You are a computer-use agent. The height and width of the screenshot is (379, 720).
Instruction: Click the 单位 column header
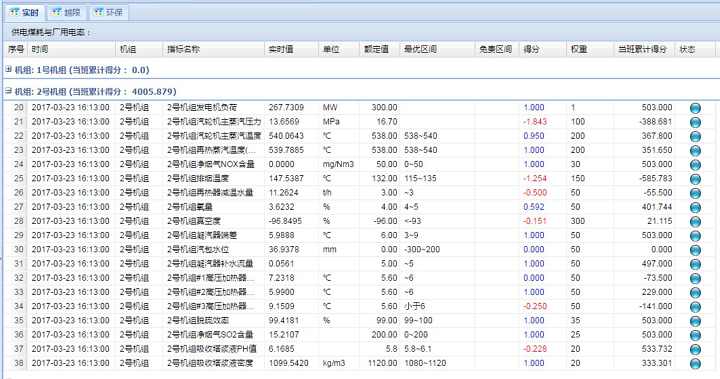click(339, 49)
